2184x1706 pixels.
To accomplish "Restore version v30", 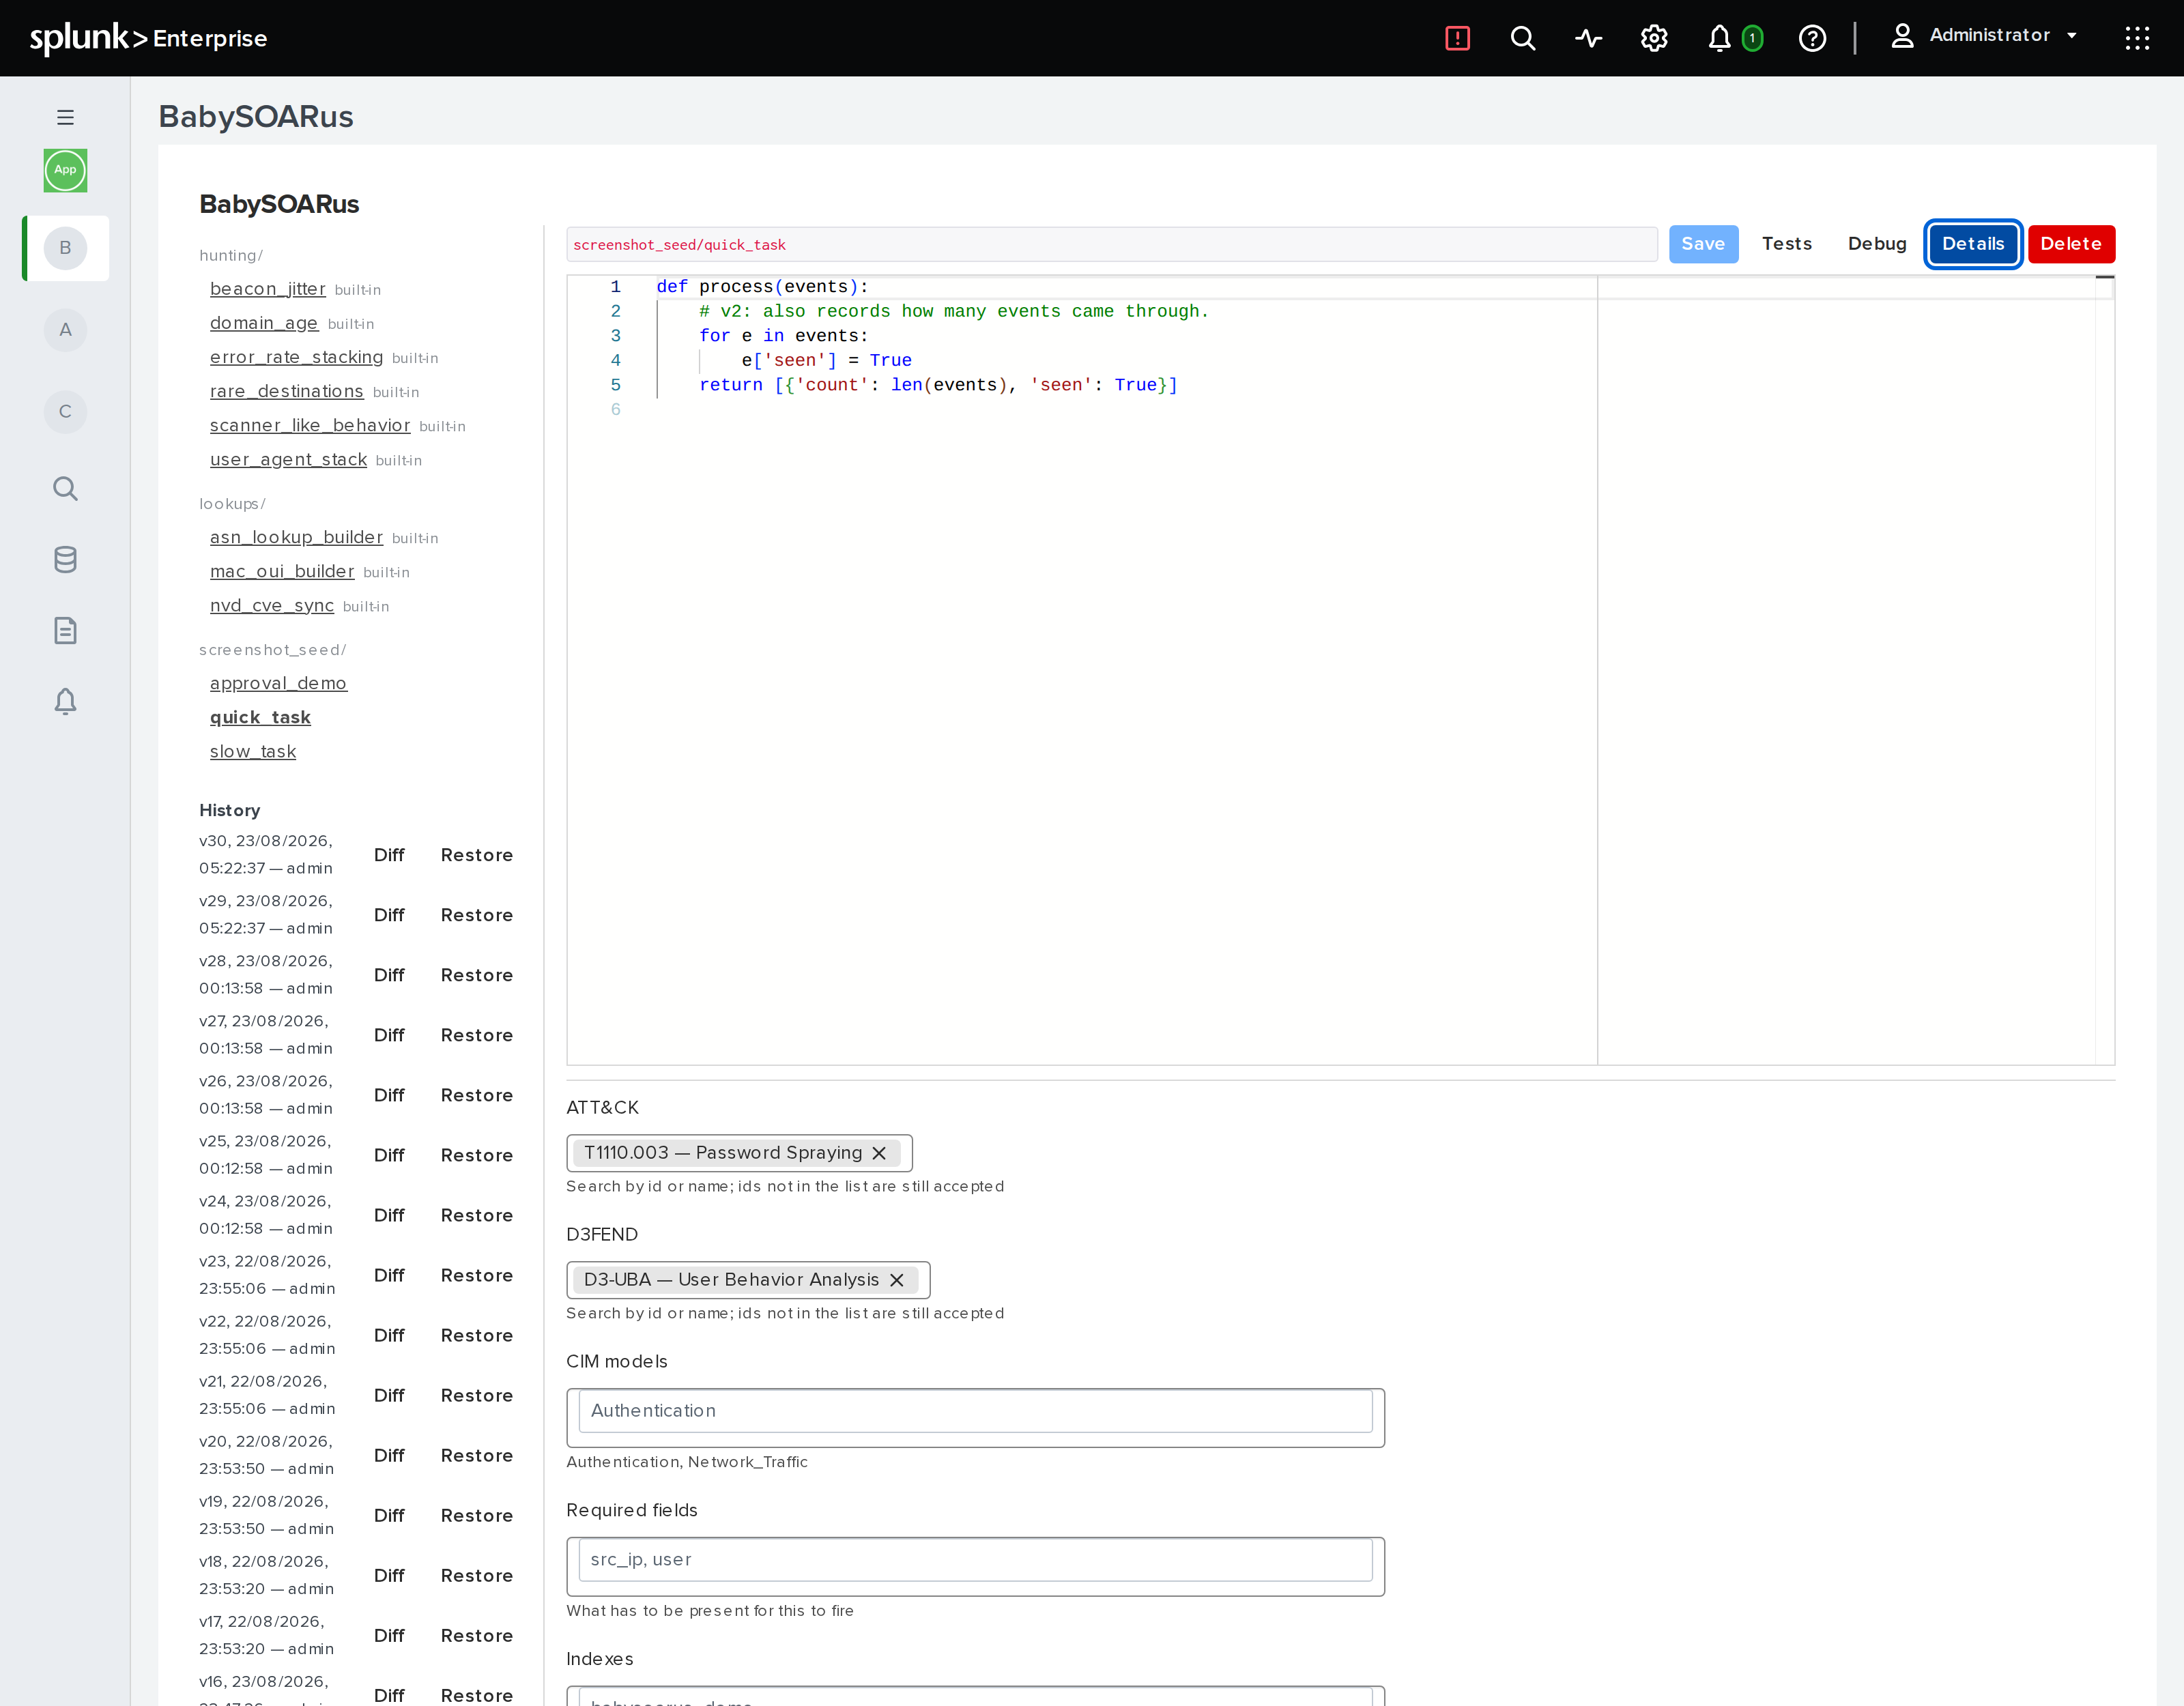I will 477,855.
